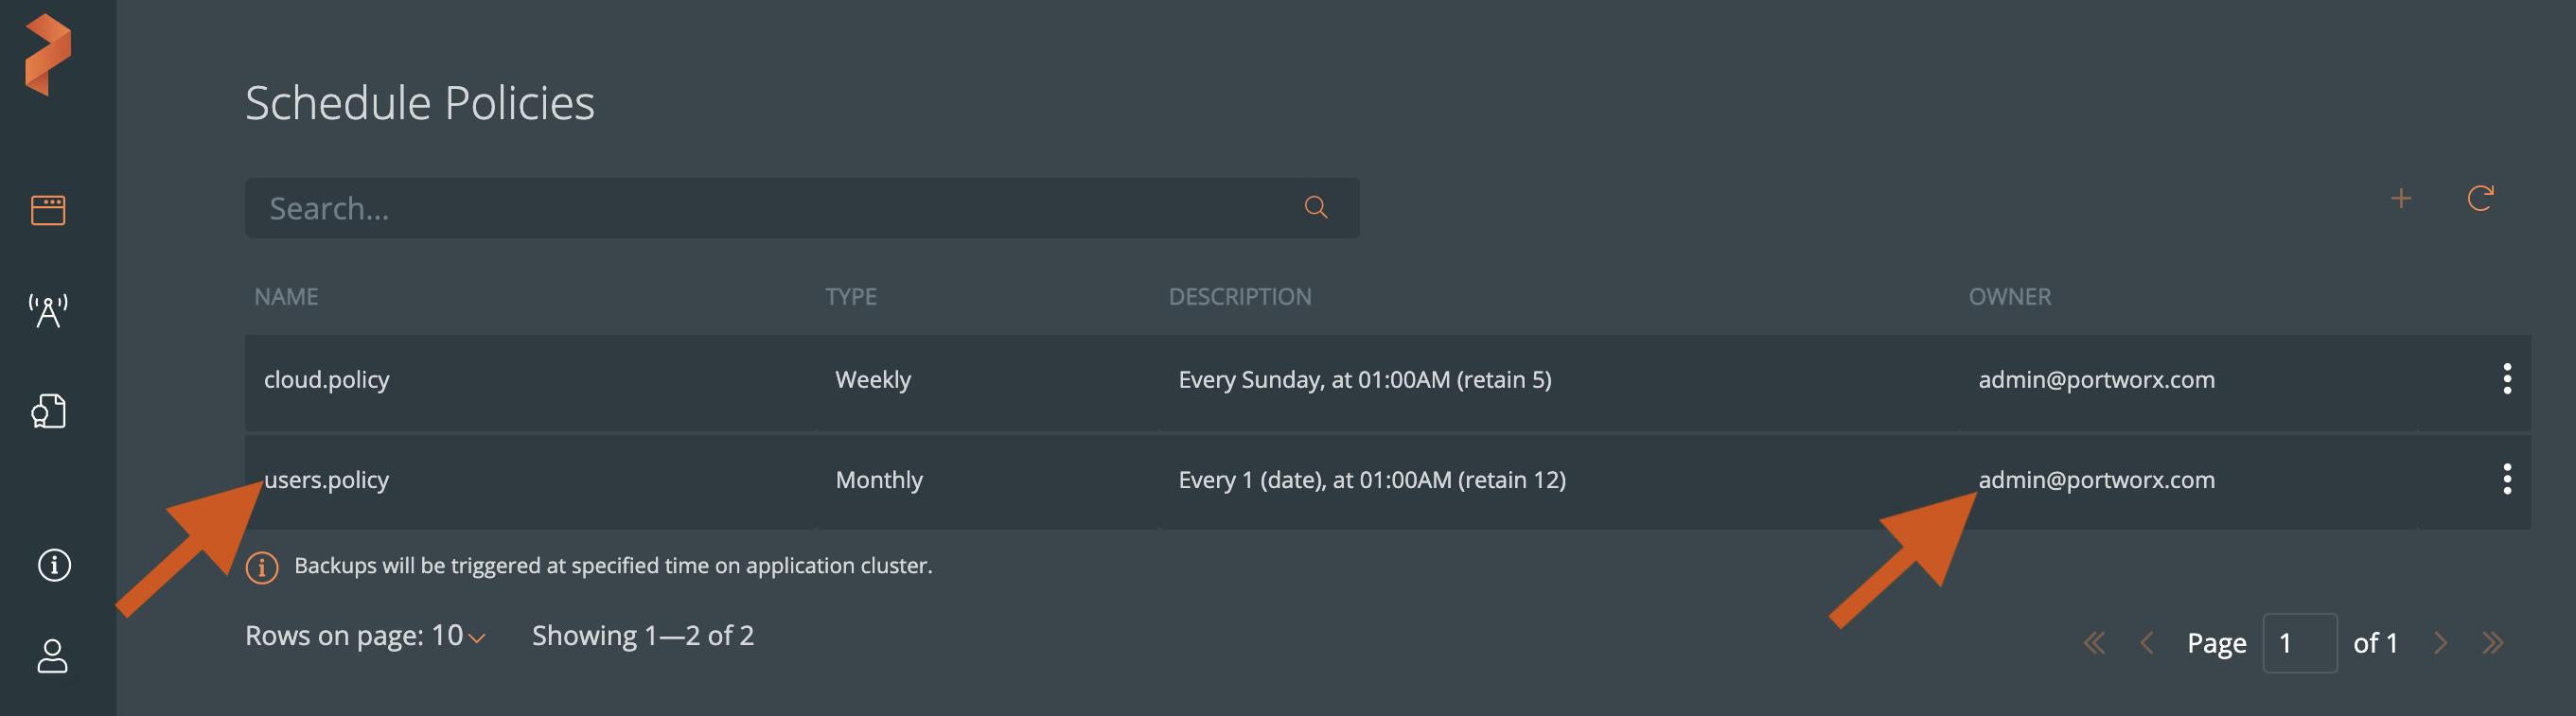Select the cloud.policy row name
This screenshot has height=716, width=2576.
coord(327,380)
